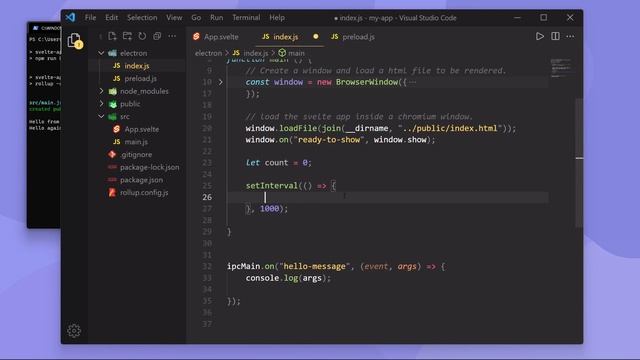The width and height of the screenshot is (640, 360).
Task: Refresh the explorer file tree
Action: pyautogui.click(x=142, y=36)
